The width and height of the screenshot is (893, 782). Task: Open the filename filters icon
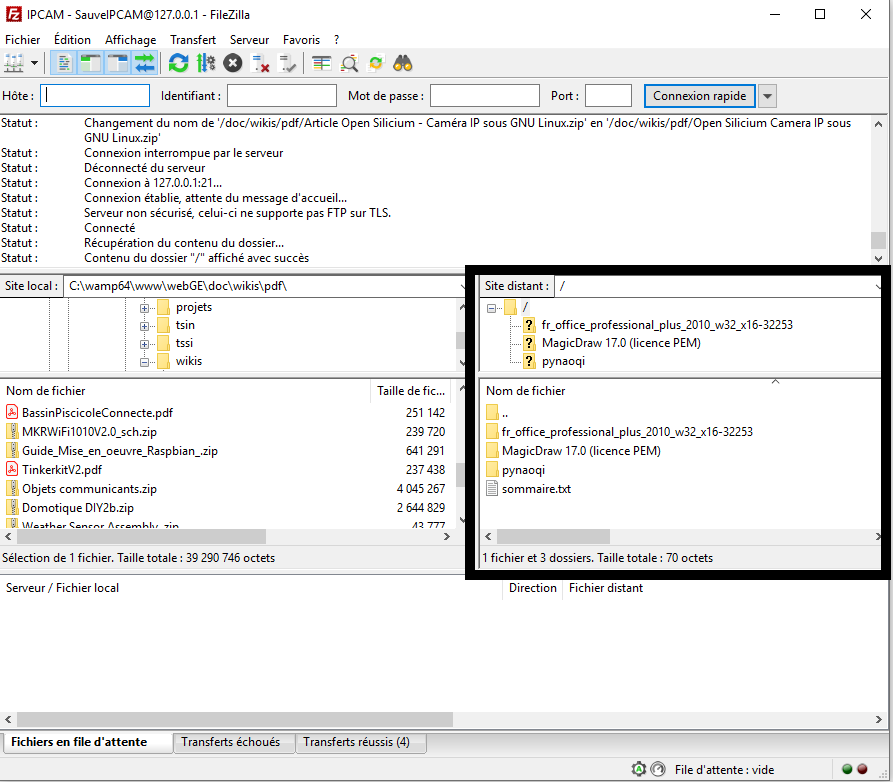(x=322, y=63)
